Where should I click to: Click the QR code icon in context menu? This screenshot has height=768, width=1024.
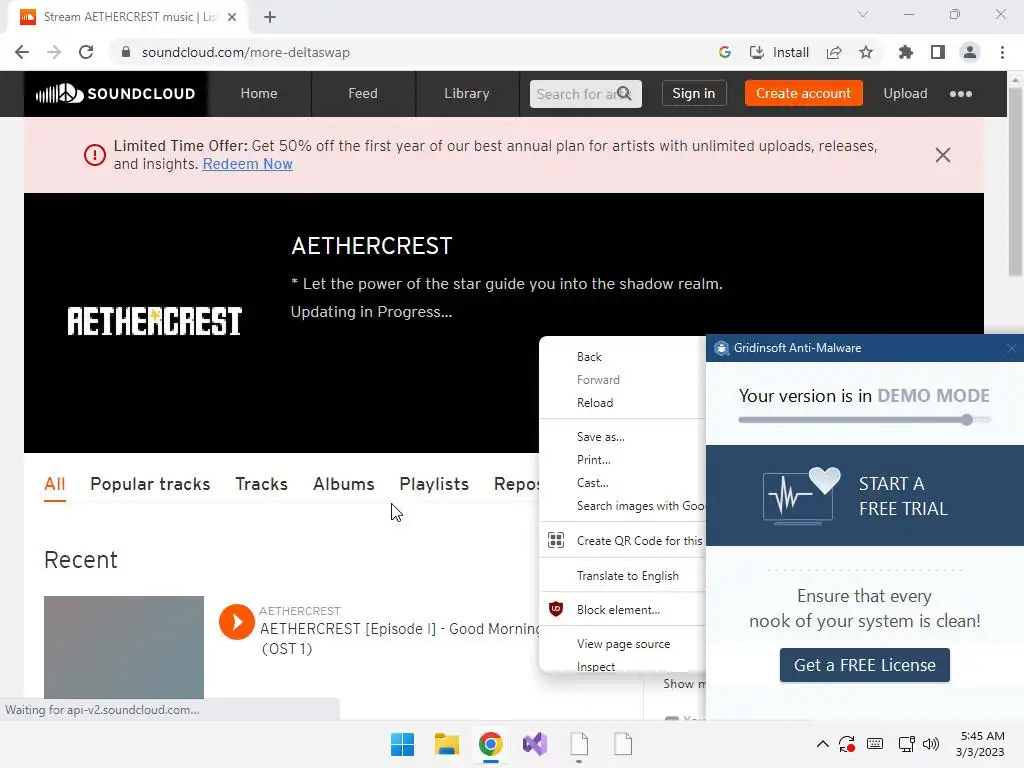[556, 540]
